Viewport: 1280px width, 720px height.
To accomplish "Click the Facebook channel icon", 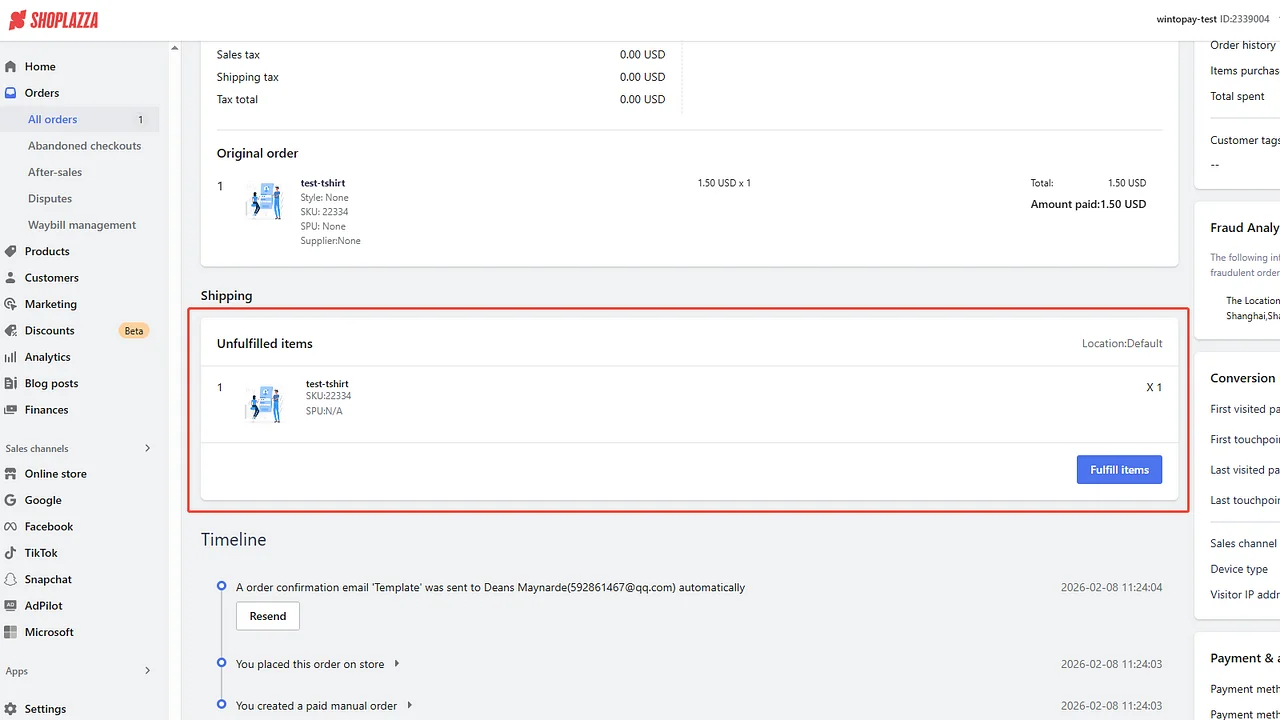I will (x=11, y=527).
